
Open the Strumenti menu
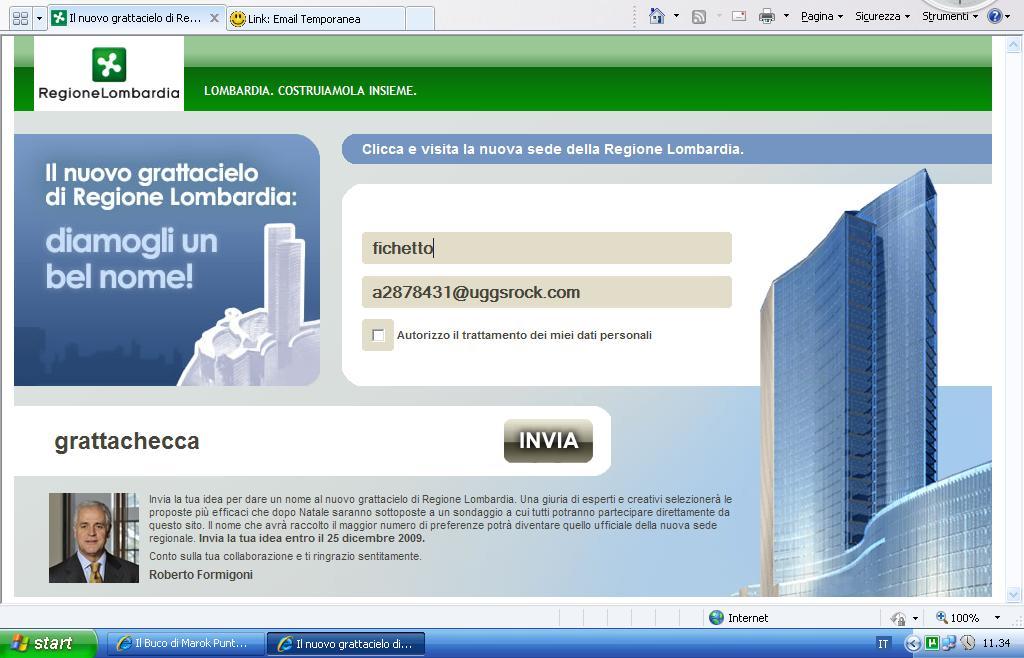coord(949,16)
